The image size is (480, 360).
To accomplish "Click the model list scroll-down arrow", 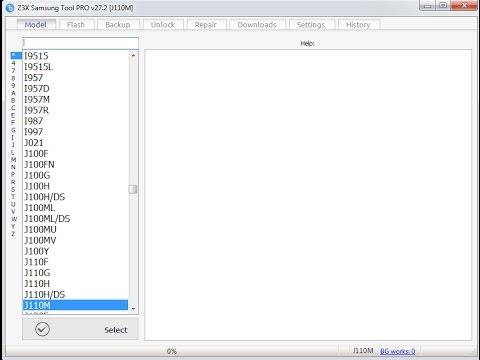I will tap(133, 309).
